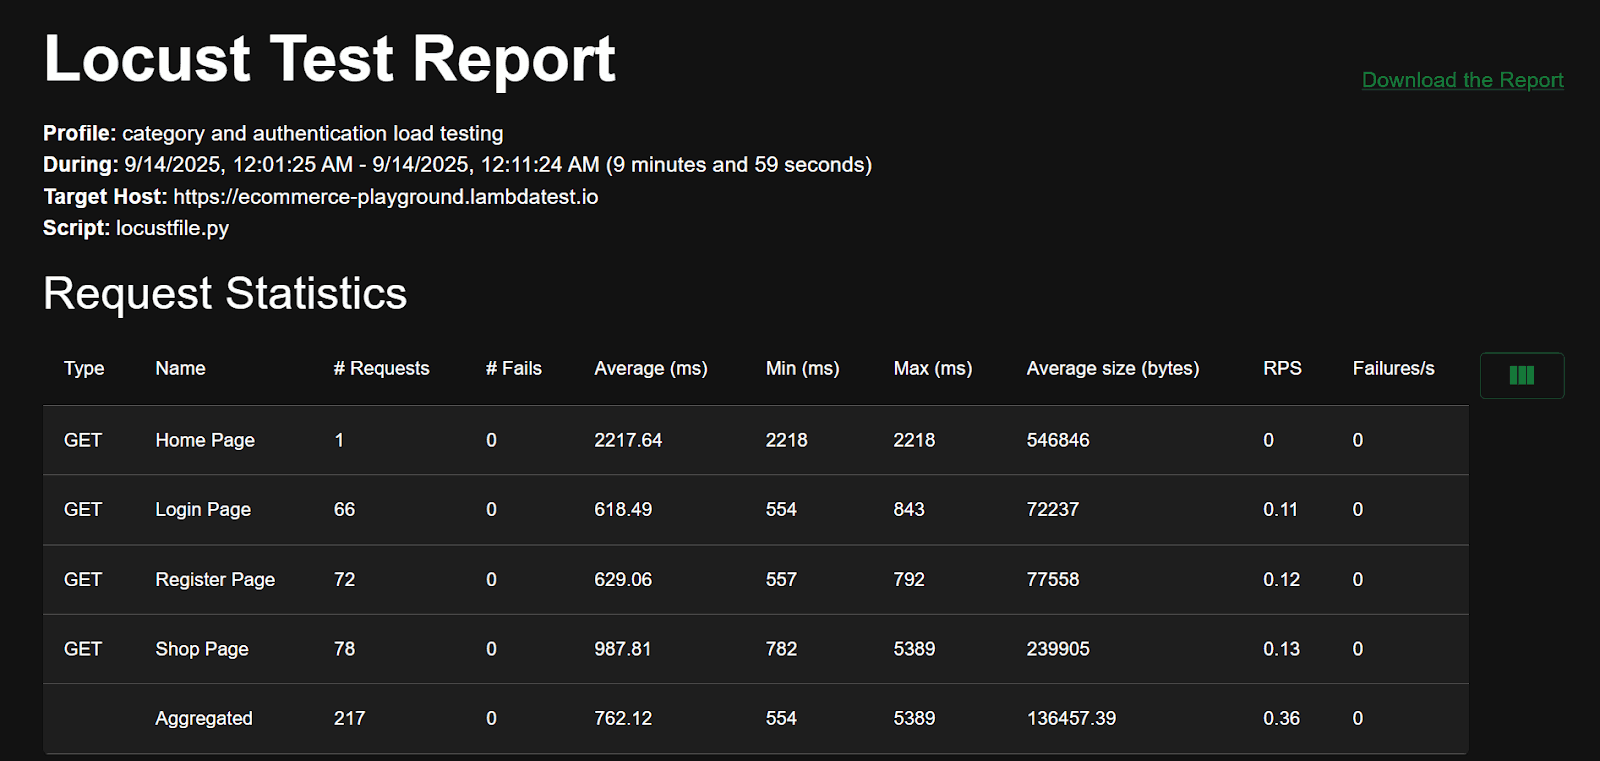Click the Download the Report link
This screenshot has width=1600, height=761.
[x=1462, y=80]
